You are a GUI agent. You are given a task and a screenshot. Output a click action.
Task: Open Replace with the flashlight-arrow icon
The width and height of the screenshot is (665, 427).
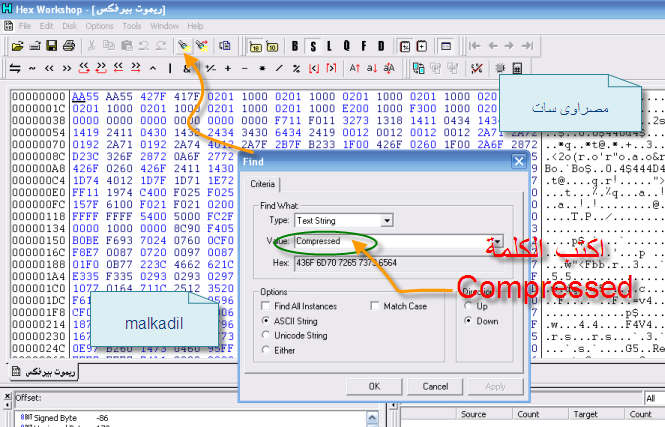(202, 46)
